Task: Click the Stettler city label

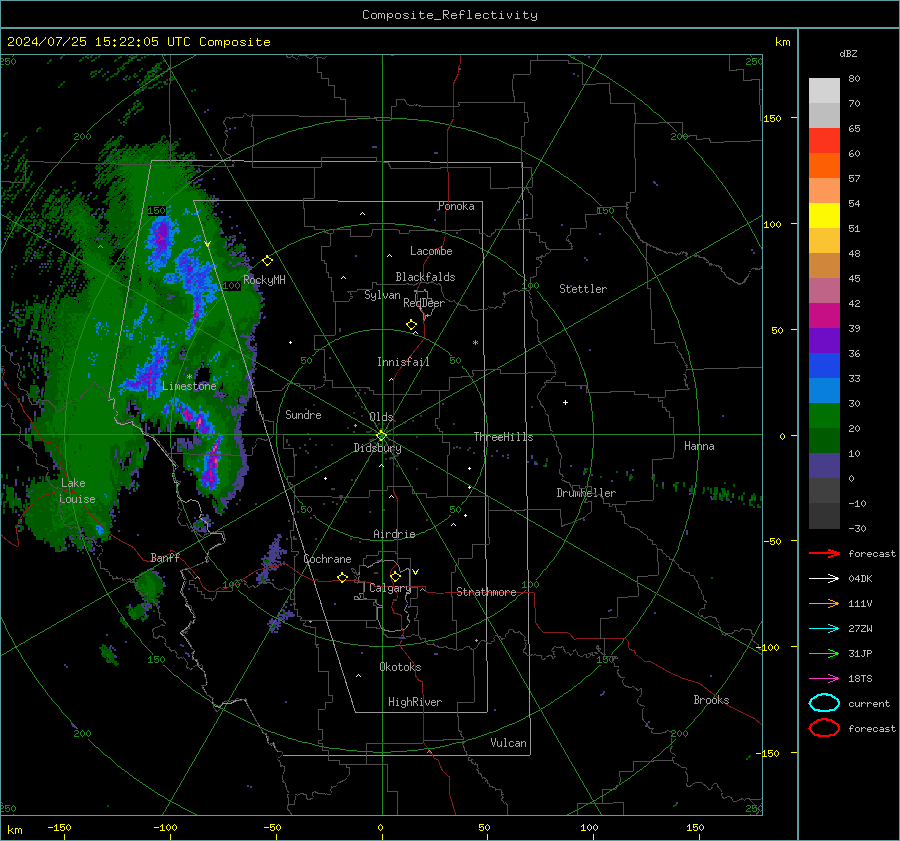Action: click(583, 289)
